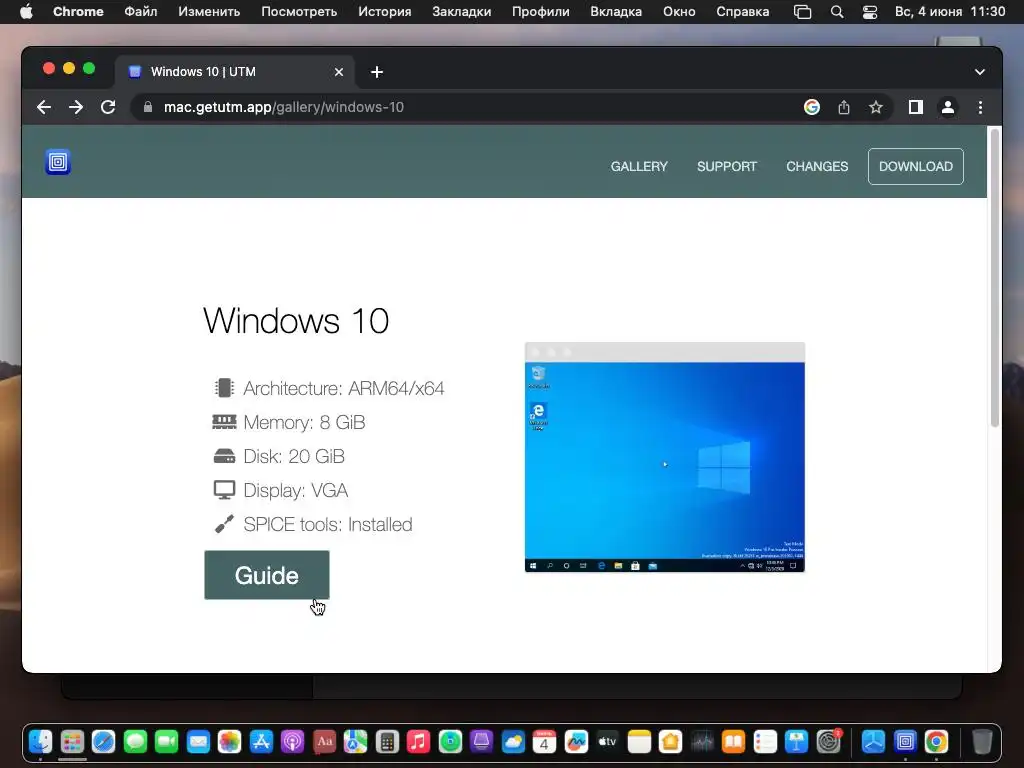Open Mail from the Dock
The image size is (1024, 768).
tap(198, 741)
